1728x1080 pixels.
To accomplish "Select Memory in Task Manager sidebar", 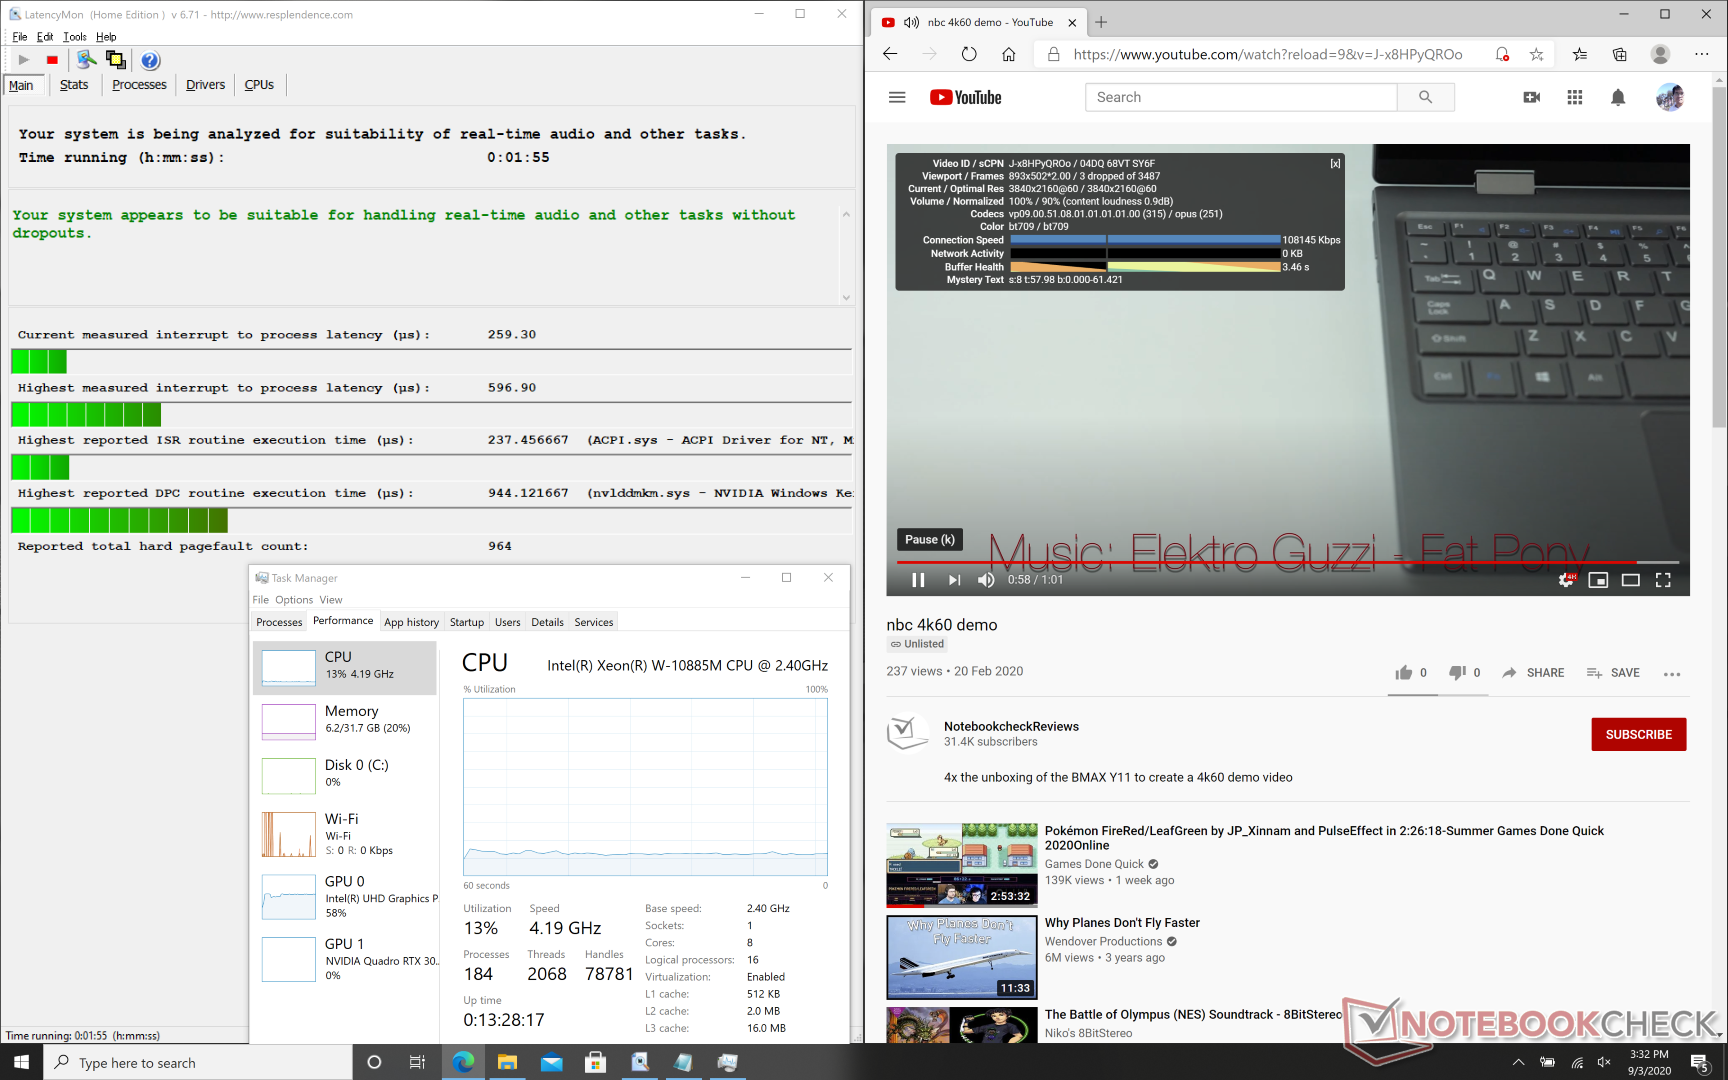I will 346,721.
